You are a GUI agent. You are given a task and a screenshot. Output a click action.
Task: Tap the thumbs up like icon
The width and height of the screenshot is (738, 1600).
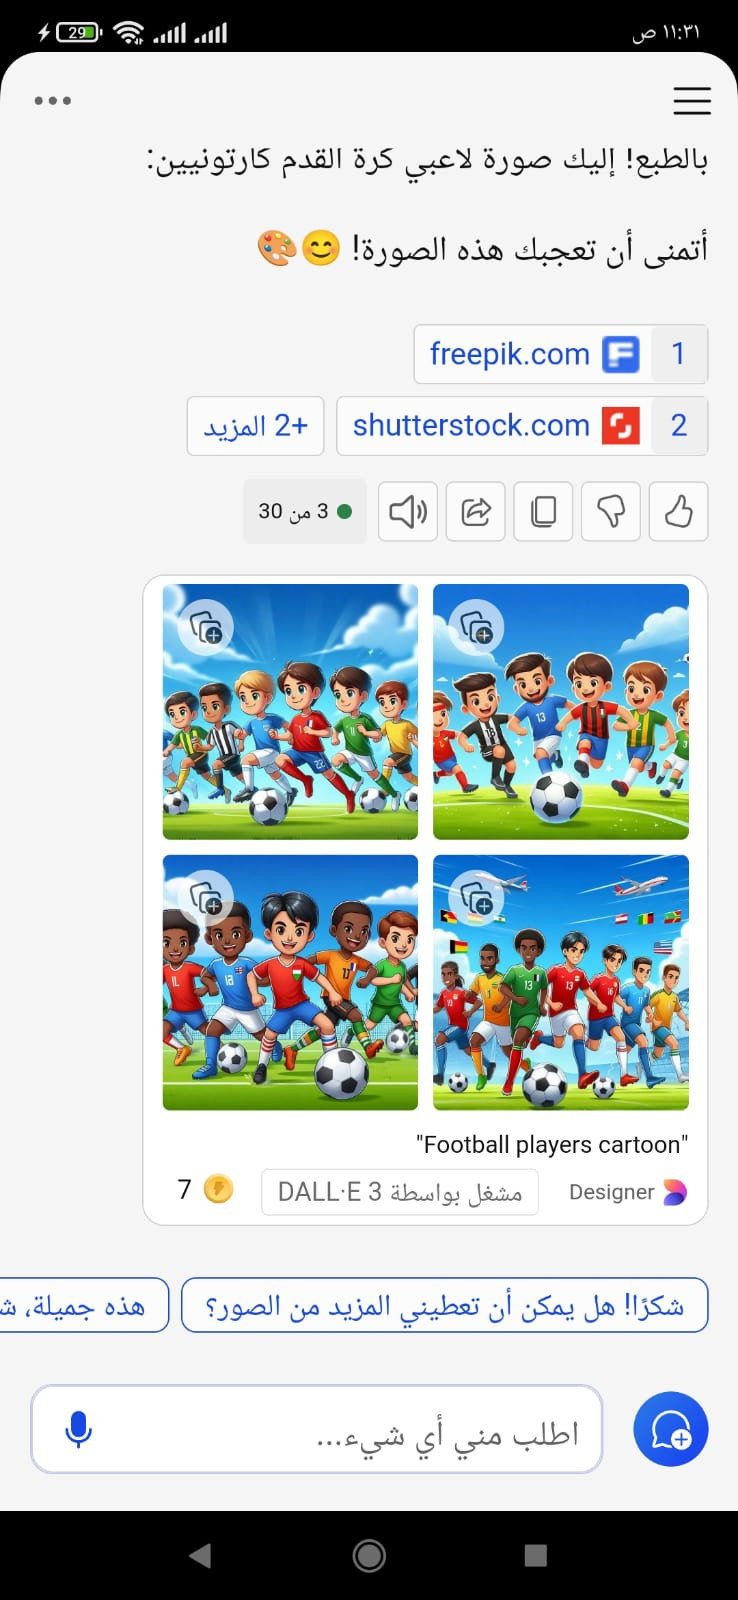pyautogui.click(x=678, y=511)
